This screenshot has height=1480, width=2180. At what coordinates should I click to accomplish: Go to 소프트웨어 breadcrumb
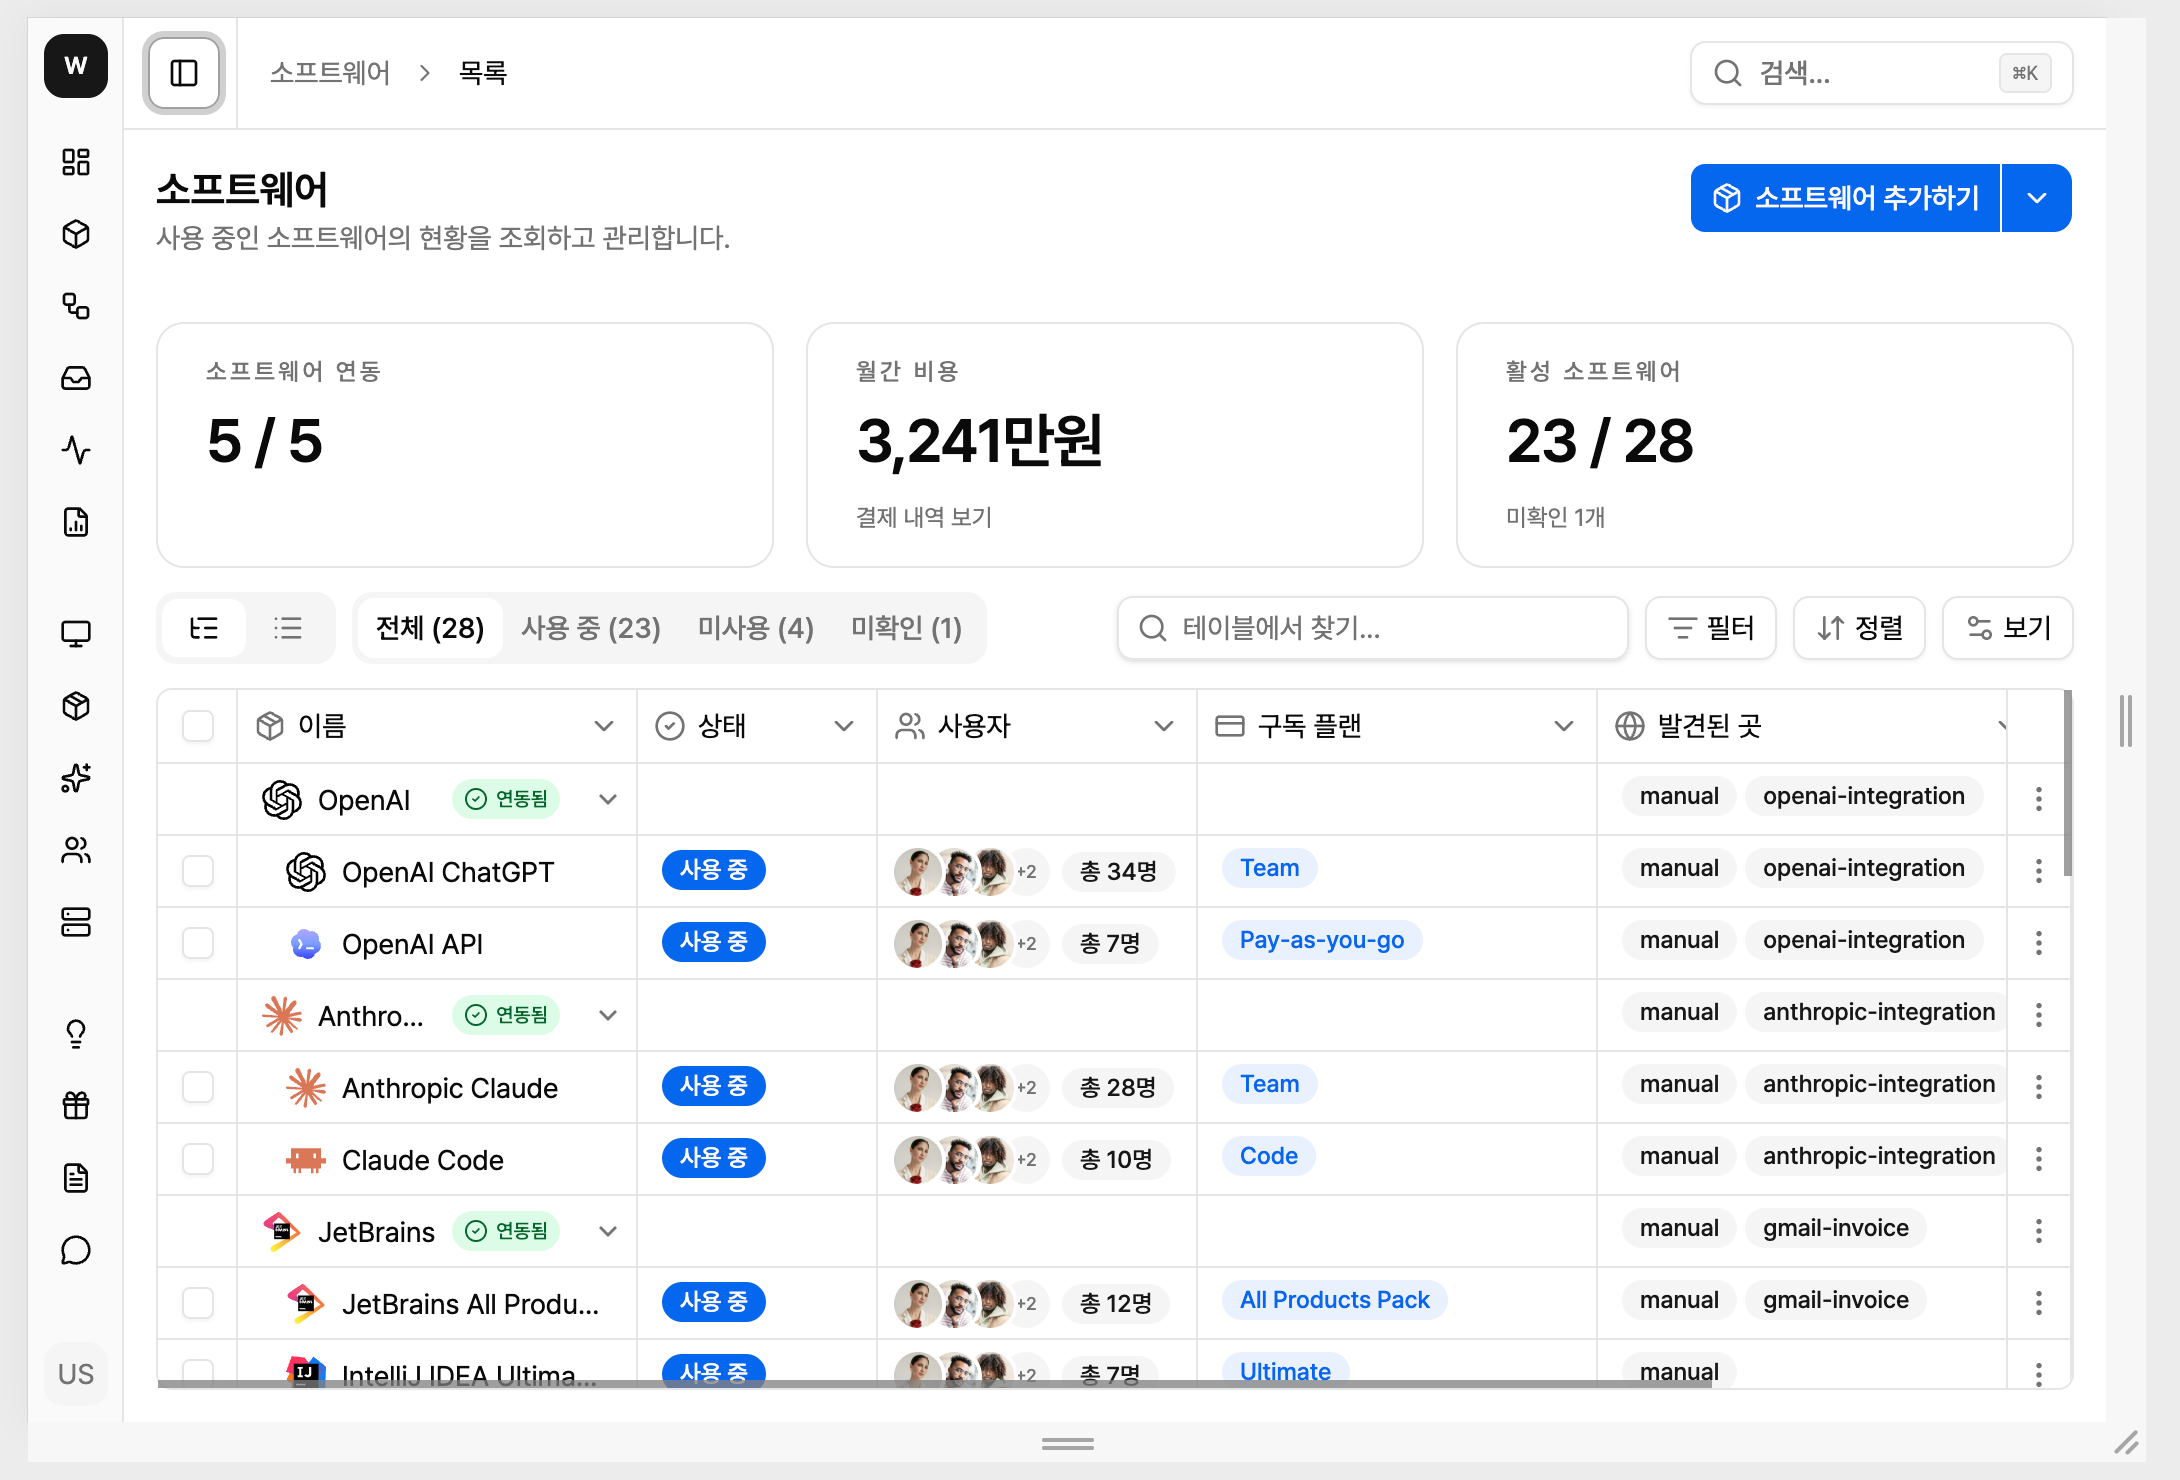pyautogui.click(x=330, y=73)
